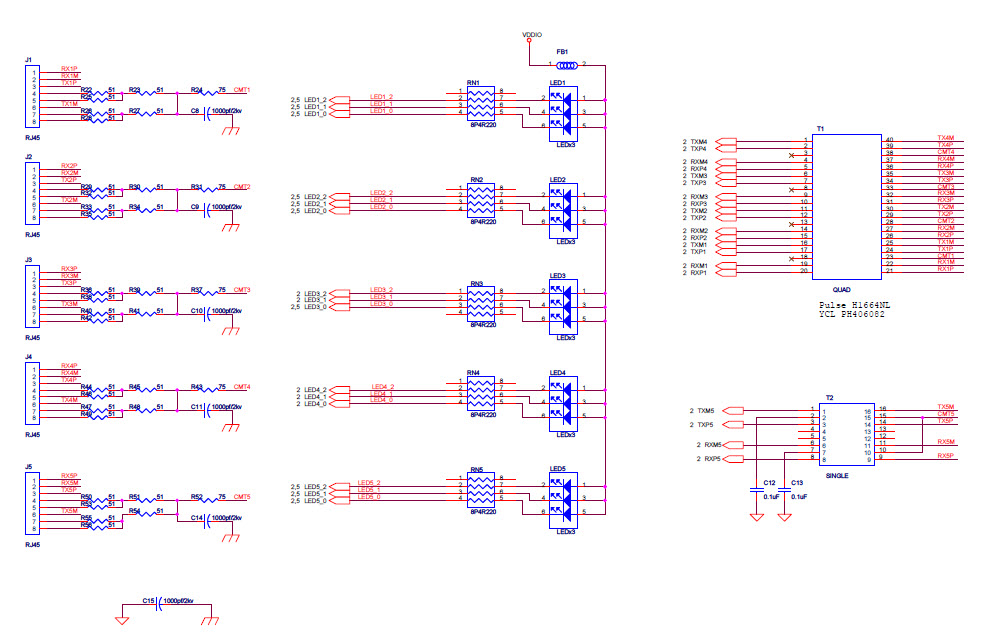Click the C12 capacitor symbol
Viewport: 1008px width, 635px height.
coord(756,491)
